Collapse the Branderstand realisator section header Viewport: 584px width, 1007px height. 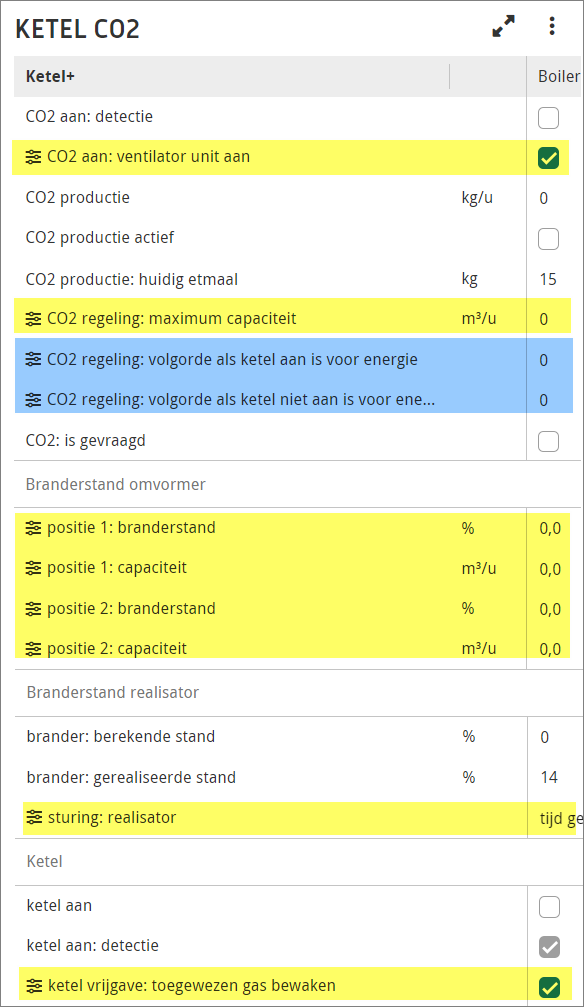tap(112, 692)
